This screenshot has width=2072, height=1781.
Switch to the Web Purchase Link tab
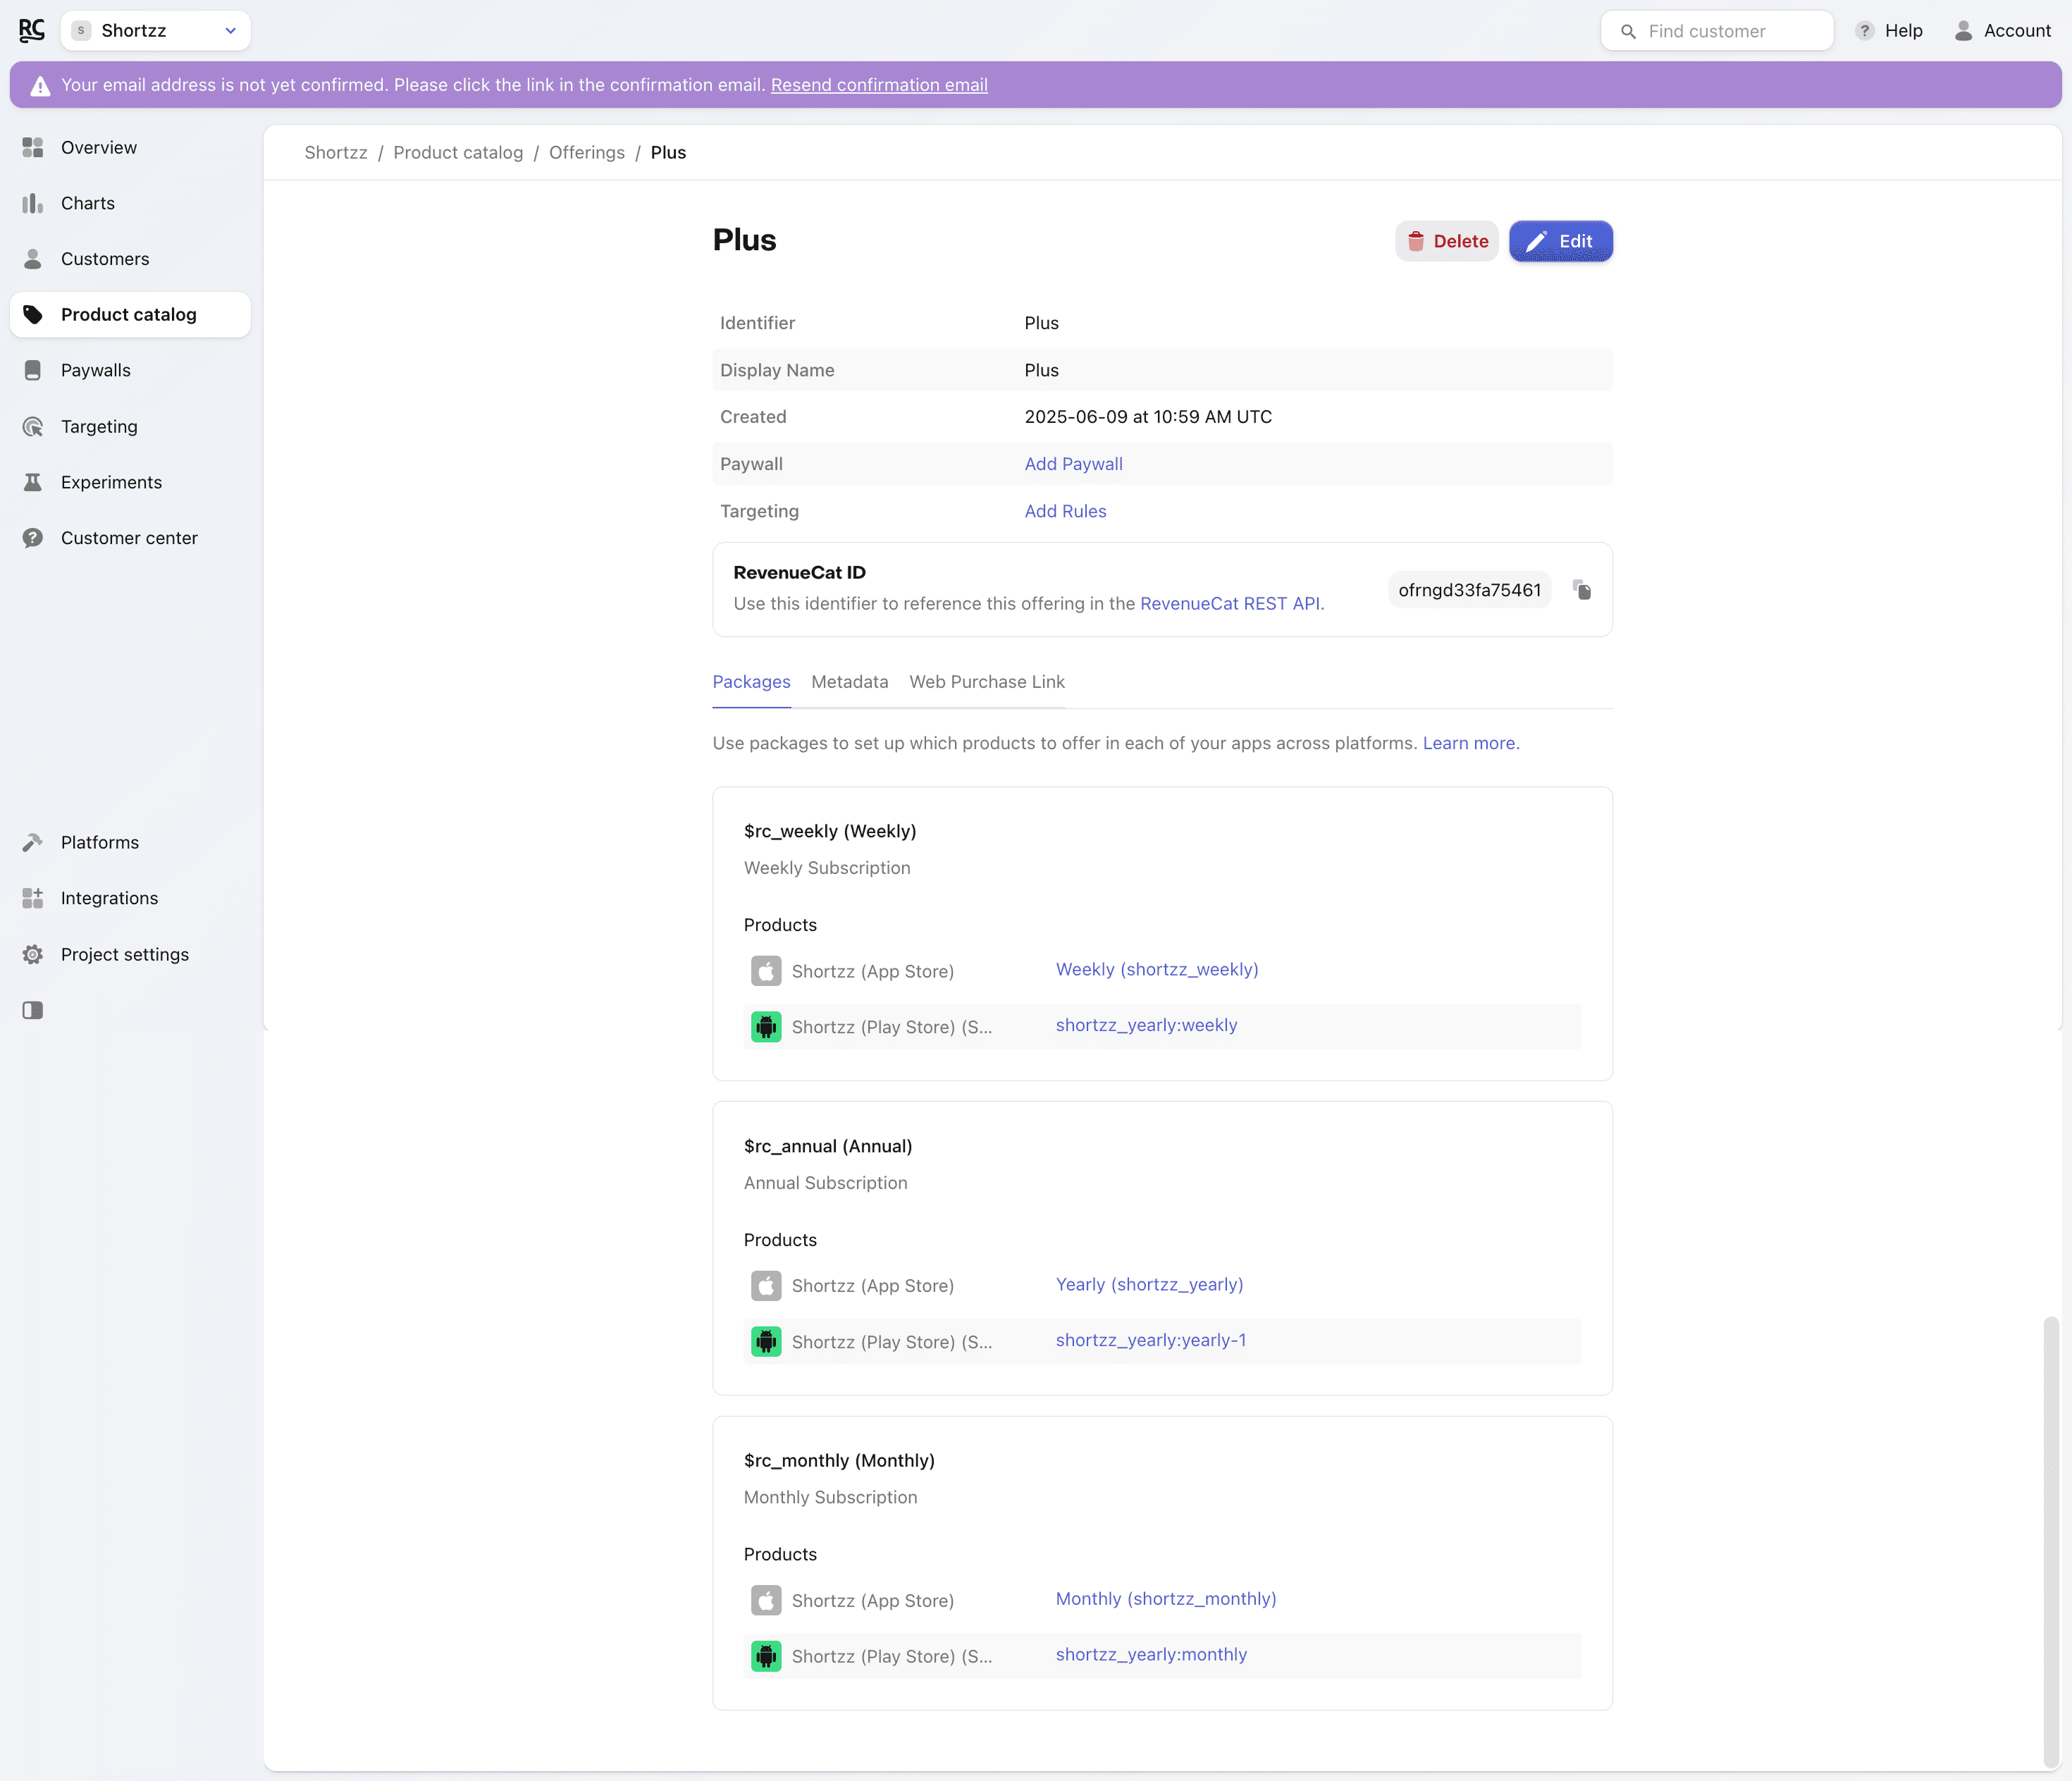(986, 681)
